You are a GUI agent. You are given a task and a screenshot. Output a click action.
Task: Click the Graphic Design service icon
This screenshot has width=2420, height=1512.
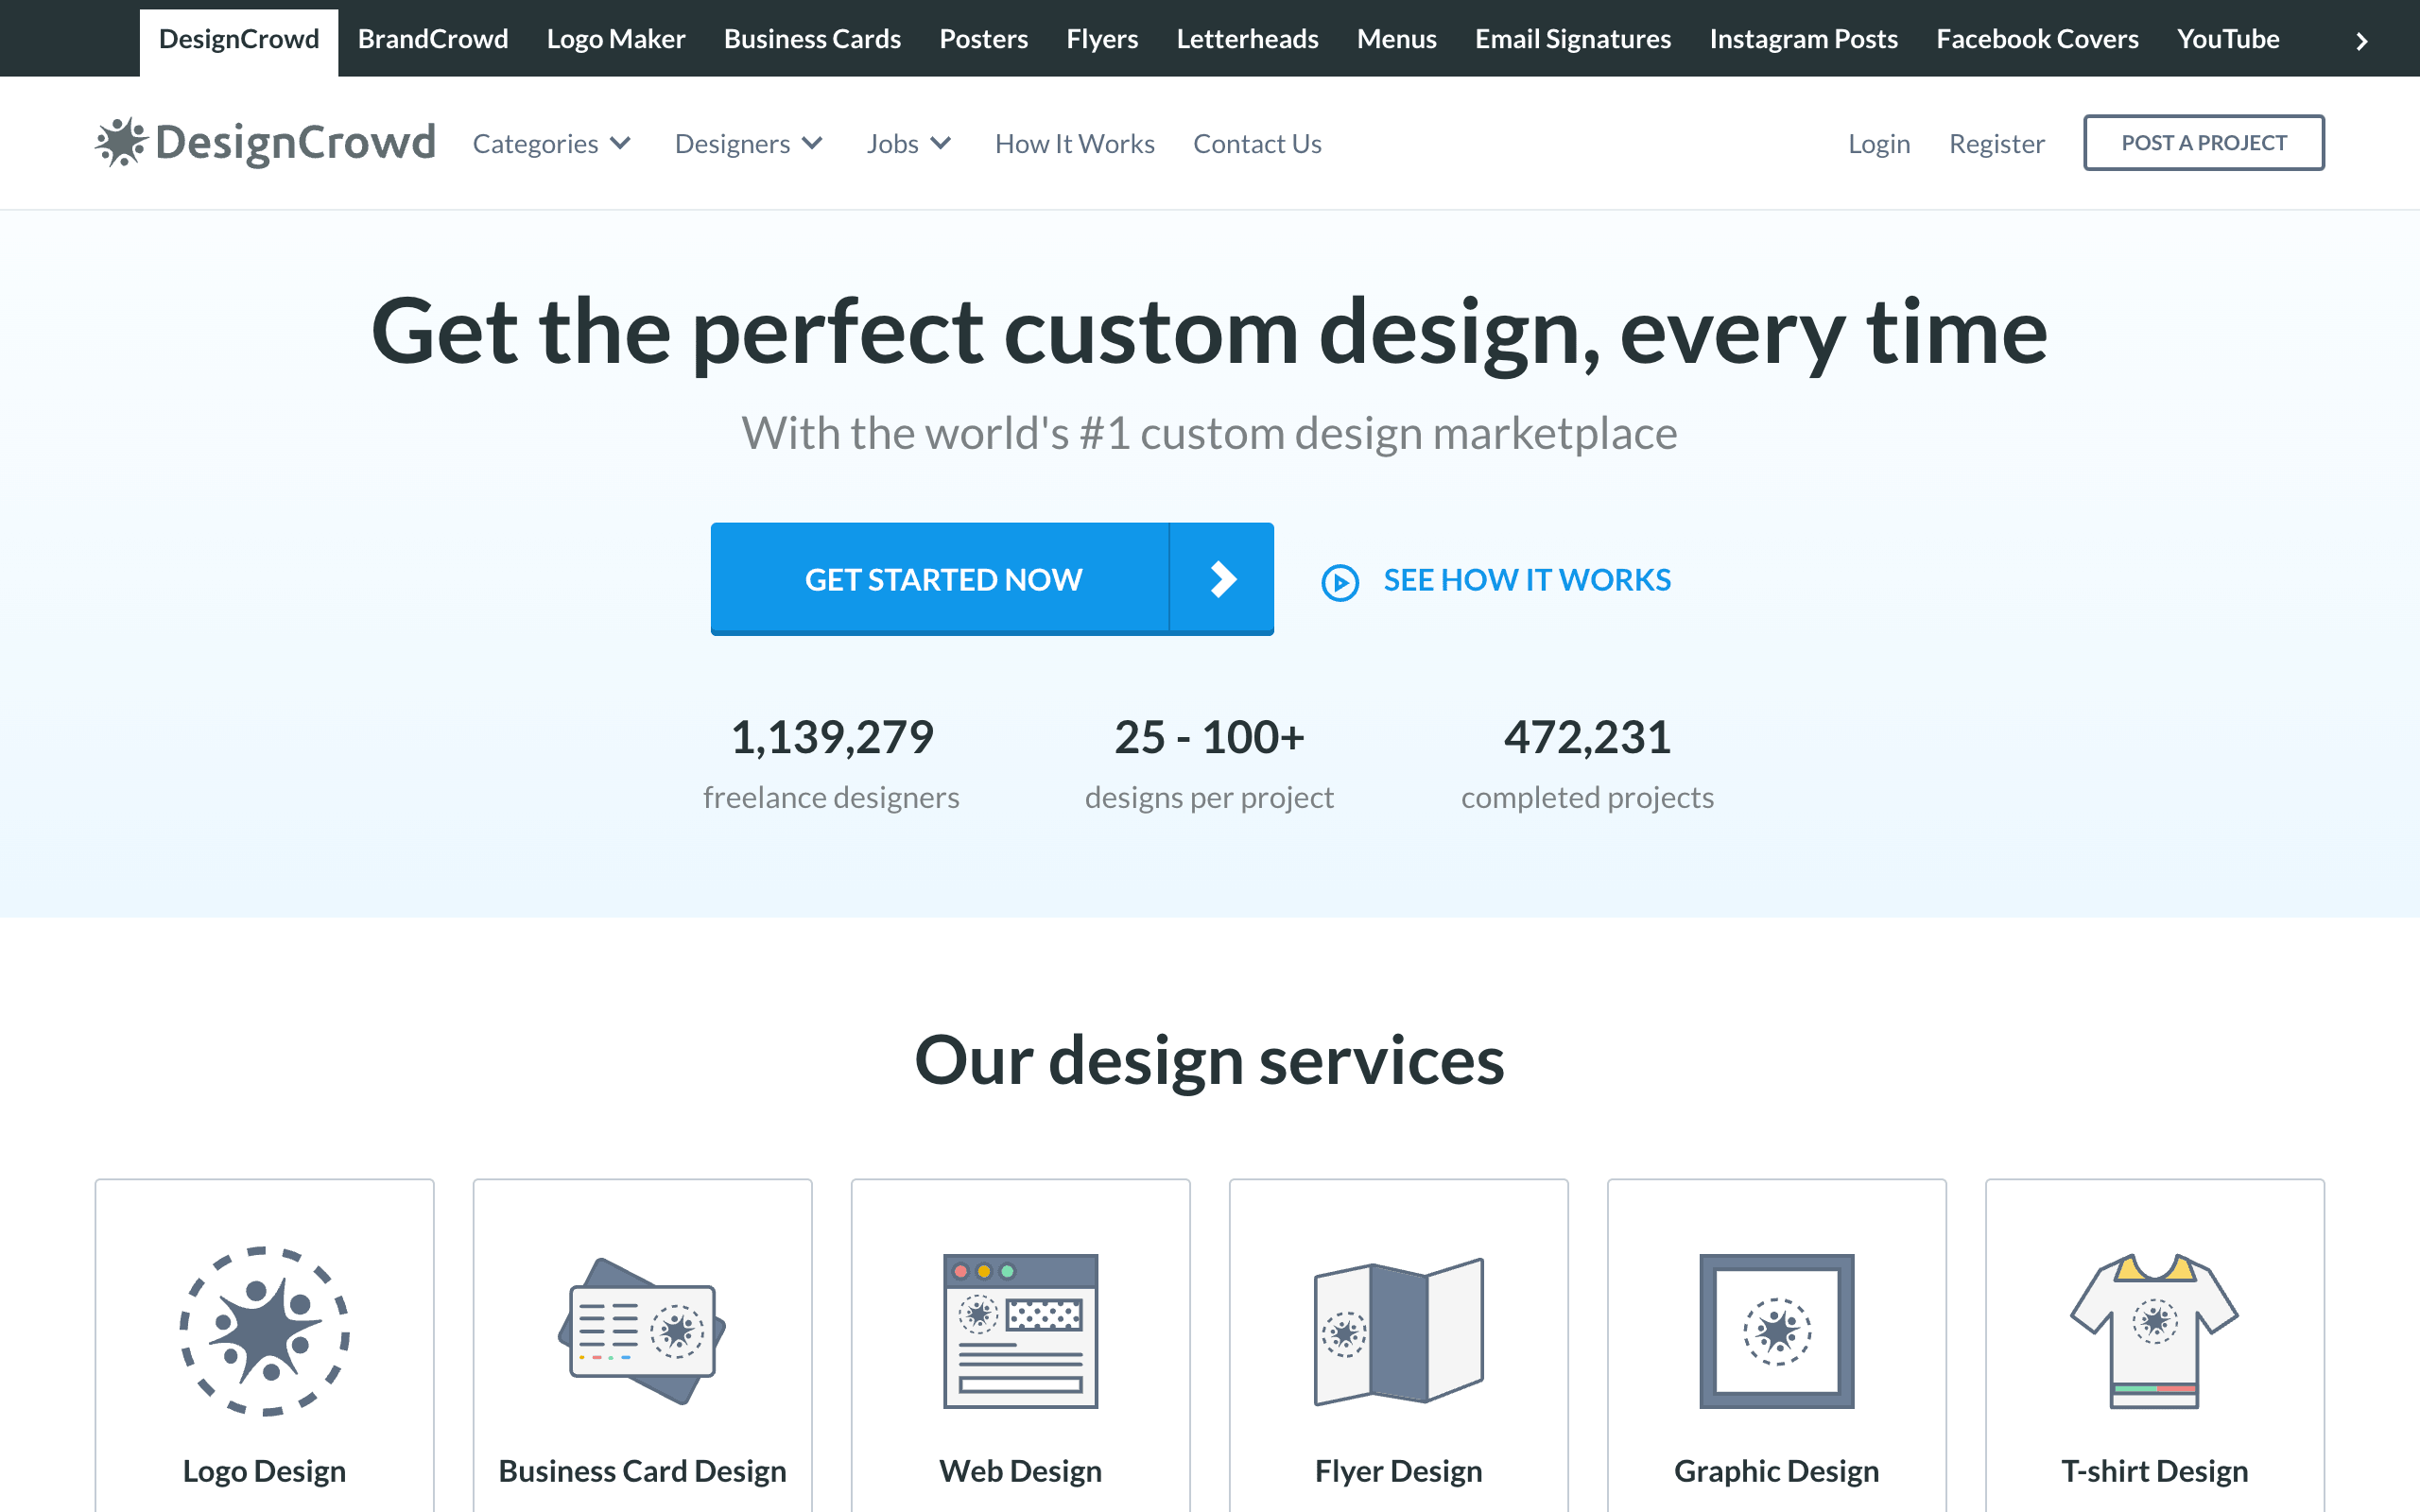pos(1775,1332)
